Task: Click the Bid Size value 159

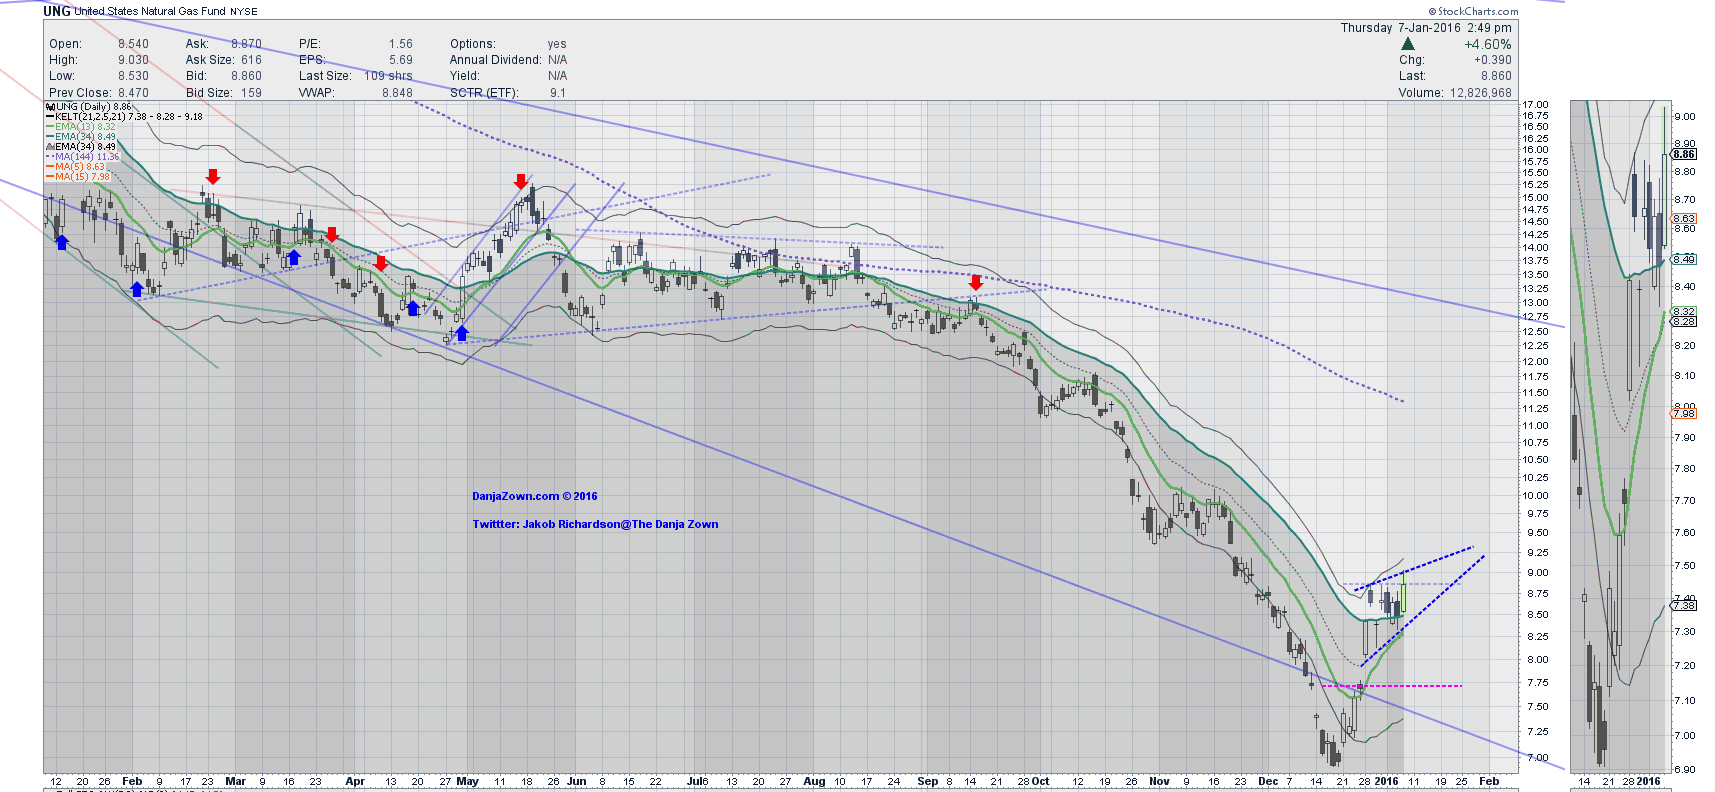Action: tap(251, 93)
